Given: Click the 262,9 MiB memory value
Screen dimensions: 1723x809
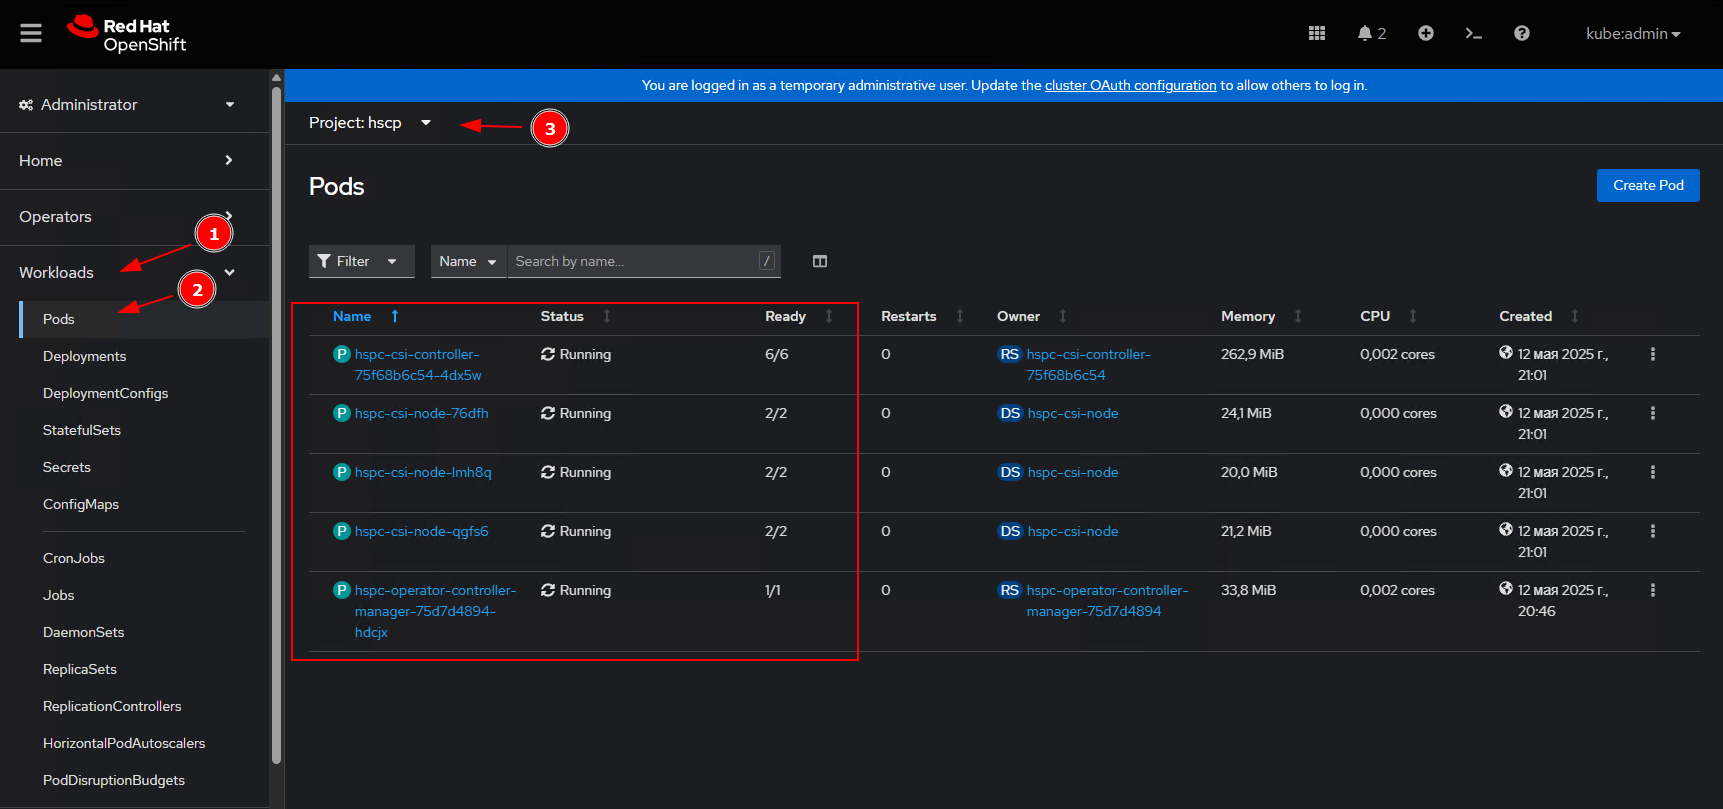Looking at the screenshot, I should pyautogui.click(x=1252, y=354).
